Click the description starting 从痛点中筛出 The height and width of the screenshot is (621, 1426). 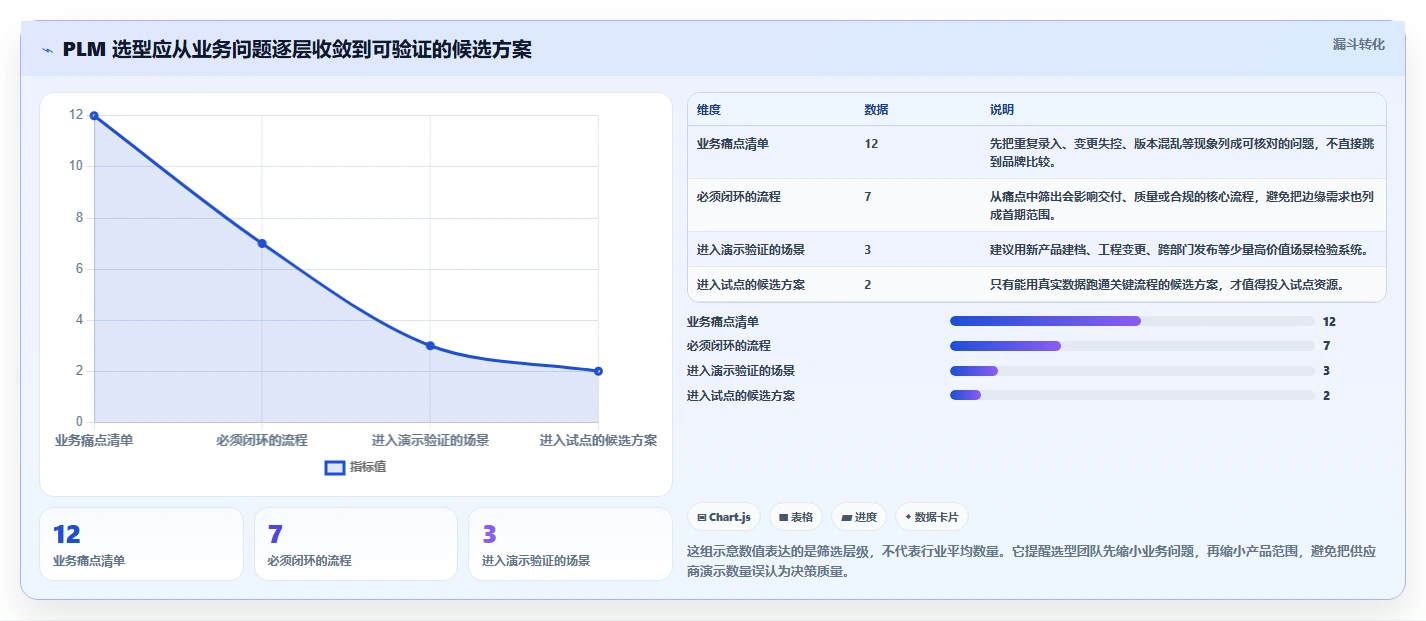1181,205
